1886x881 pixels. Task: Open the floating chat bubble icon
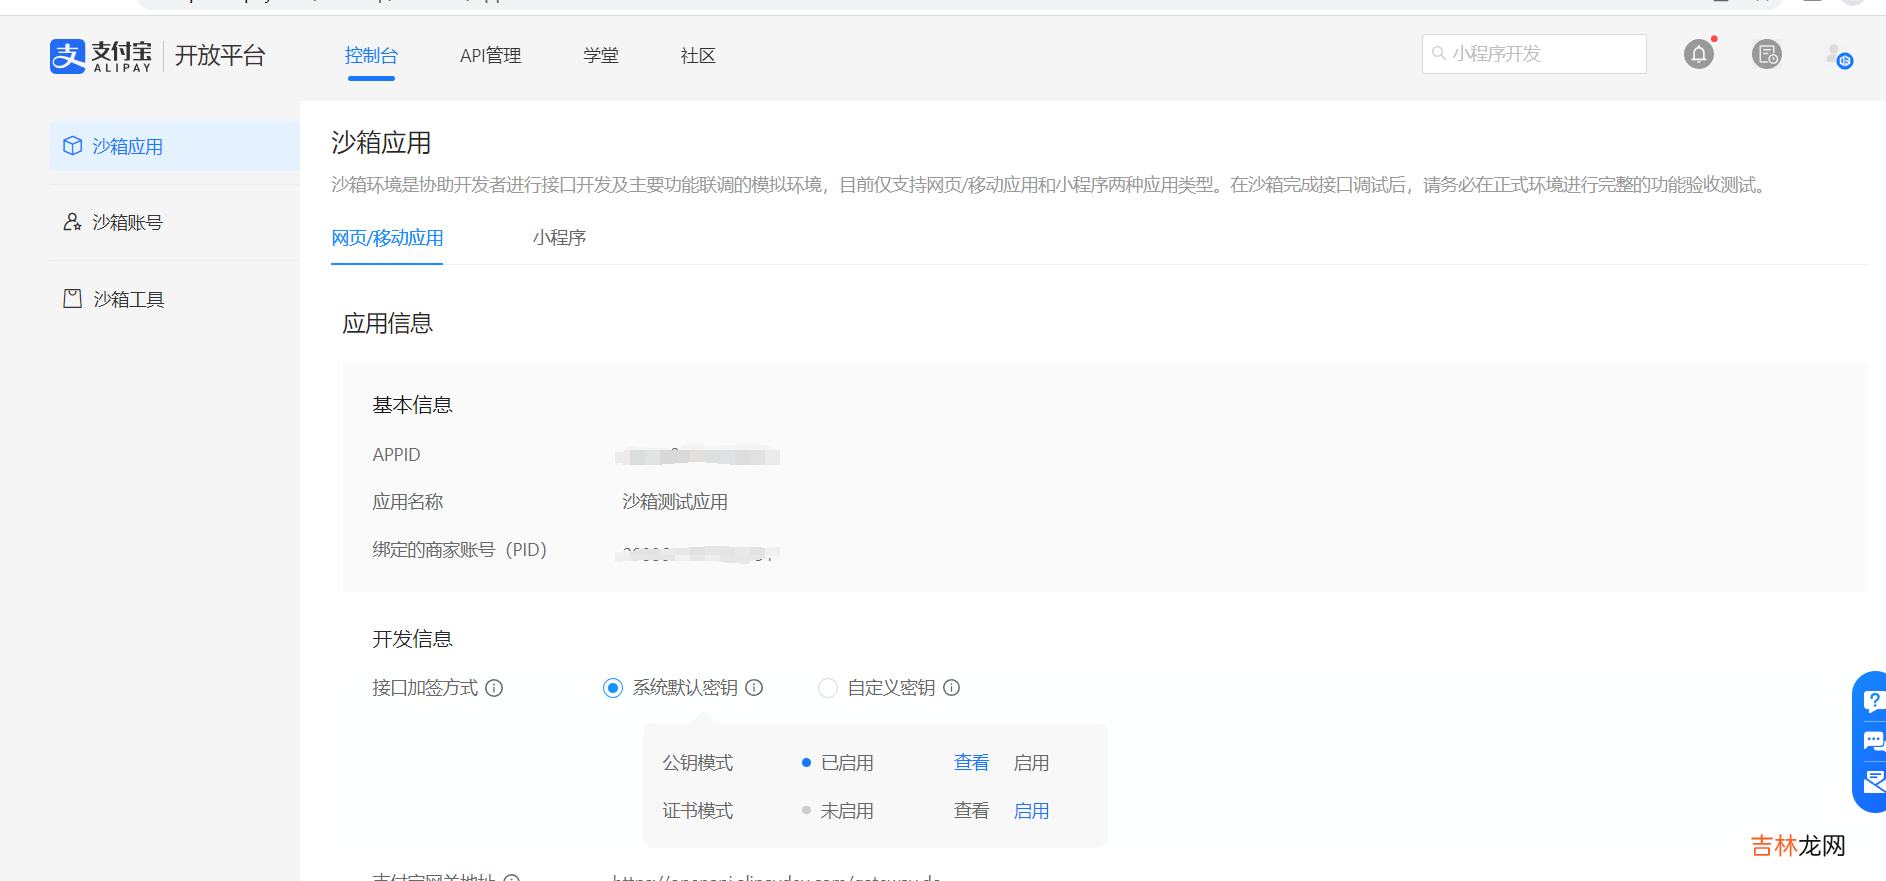[1872, 741]
